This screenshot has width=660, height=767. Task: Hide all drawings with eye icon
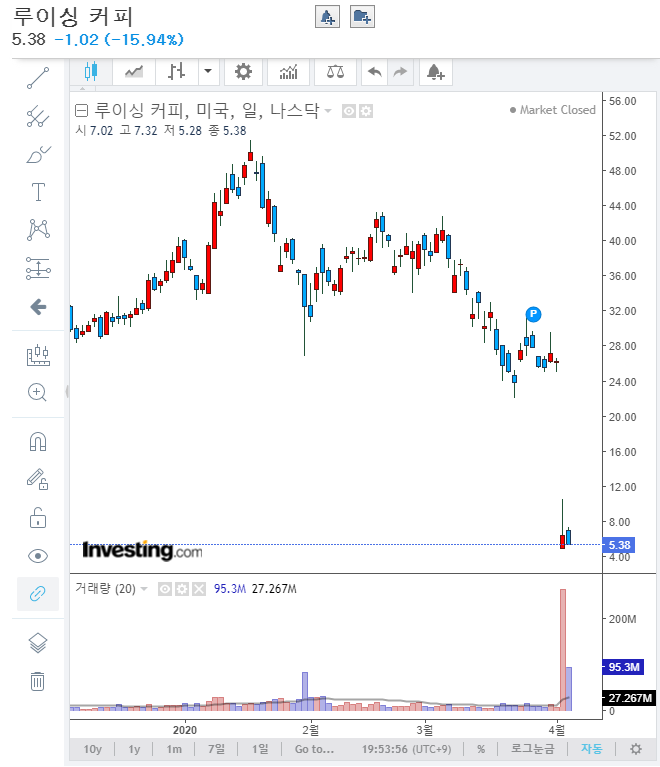[x=38, y=556]
